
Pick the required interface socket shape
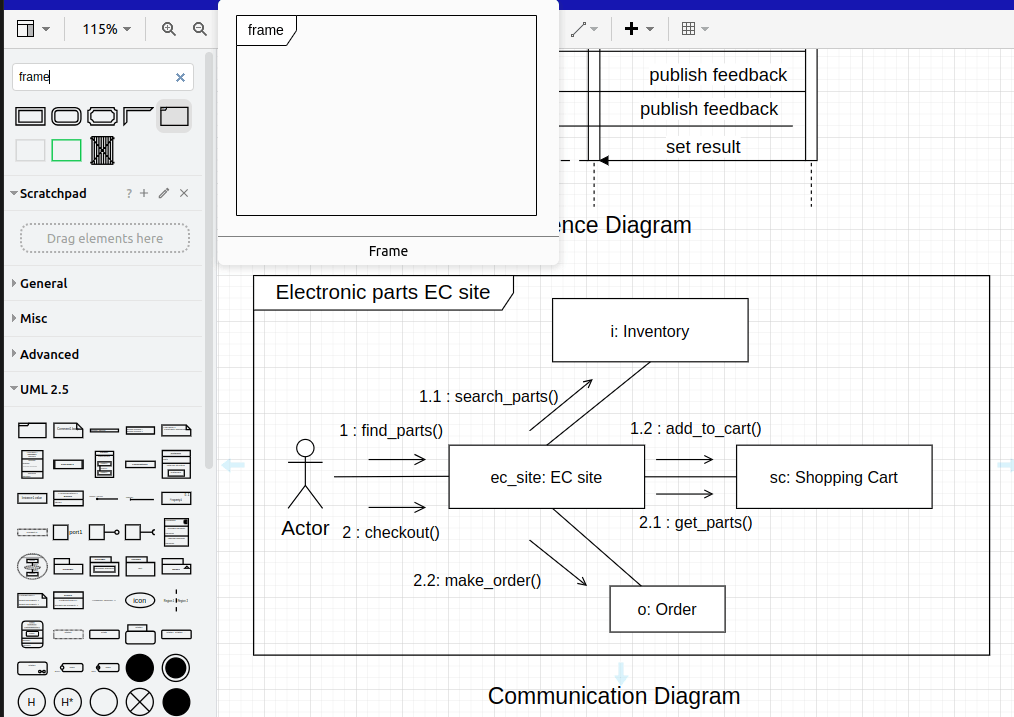tap(140, 532)
